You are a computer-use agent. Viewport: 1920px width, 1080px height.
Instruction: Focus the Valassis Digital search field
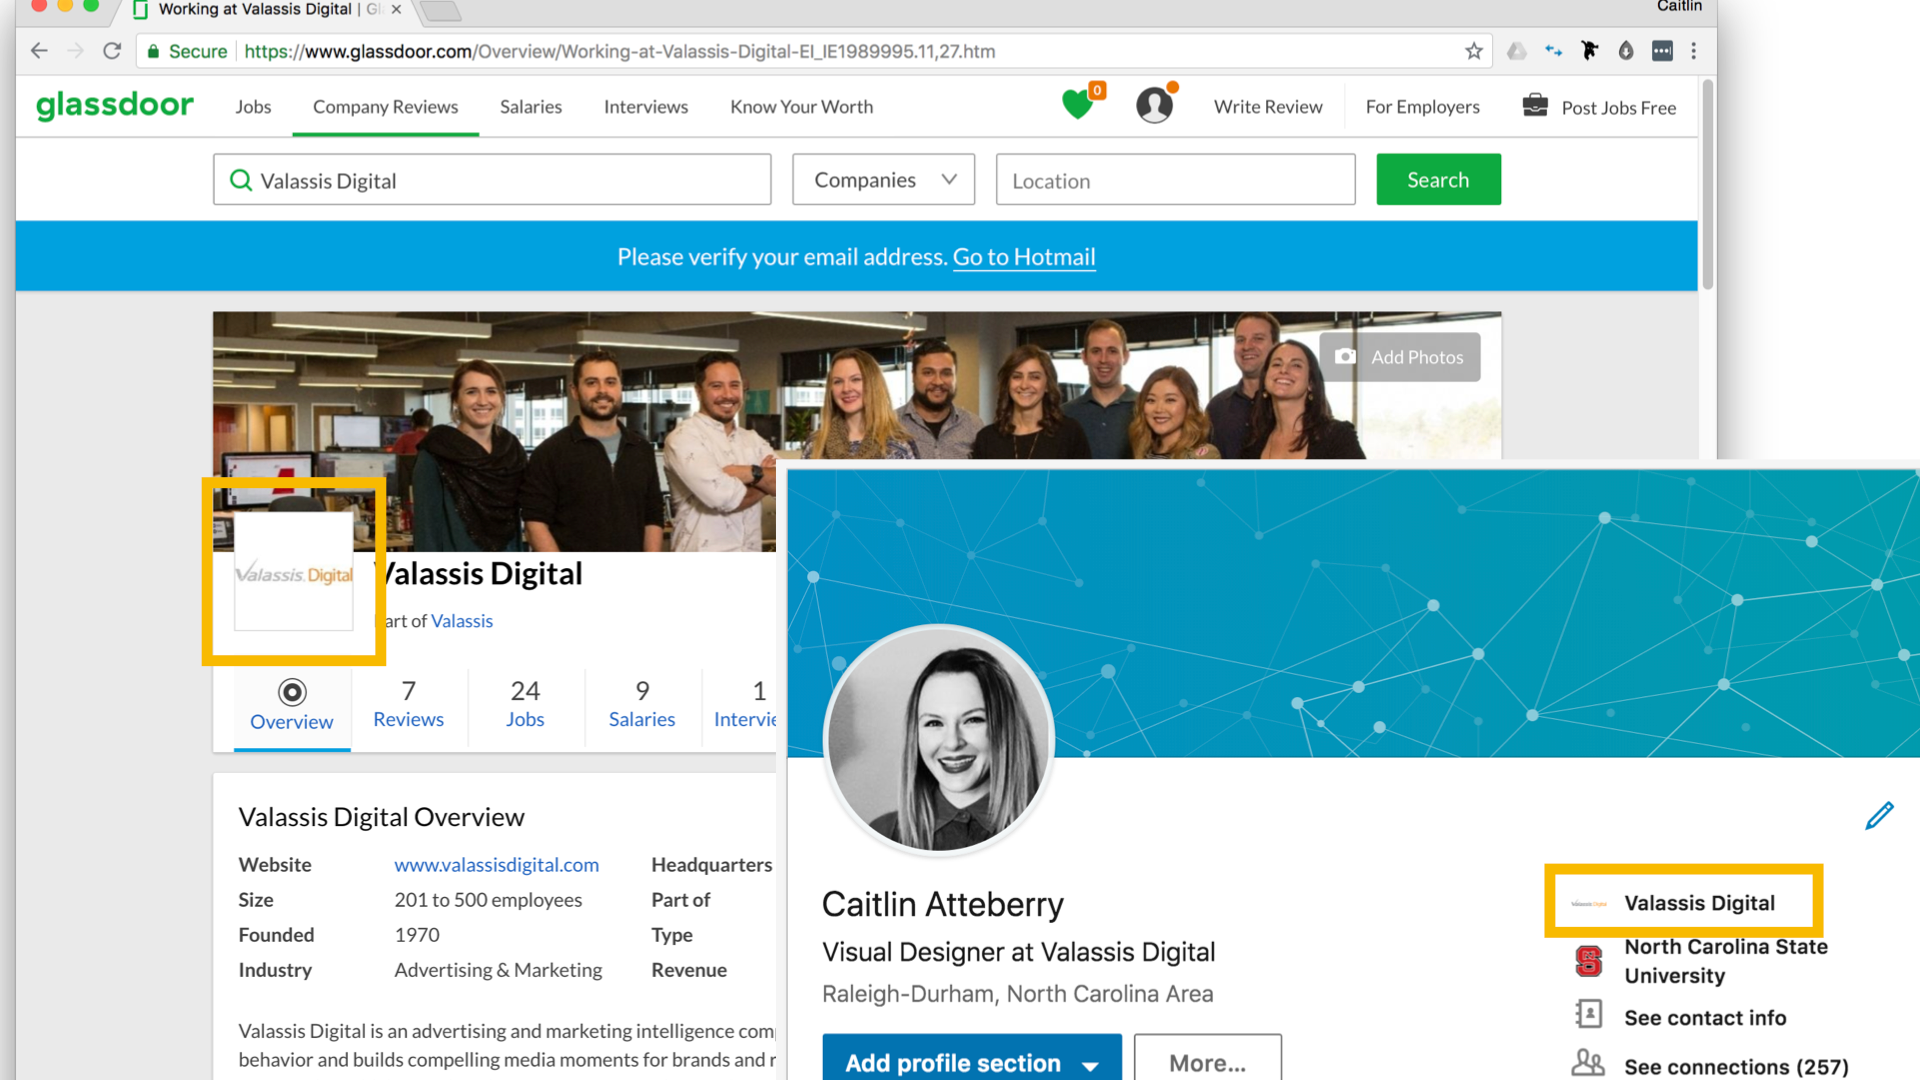click(492, 180)
